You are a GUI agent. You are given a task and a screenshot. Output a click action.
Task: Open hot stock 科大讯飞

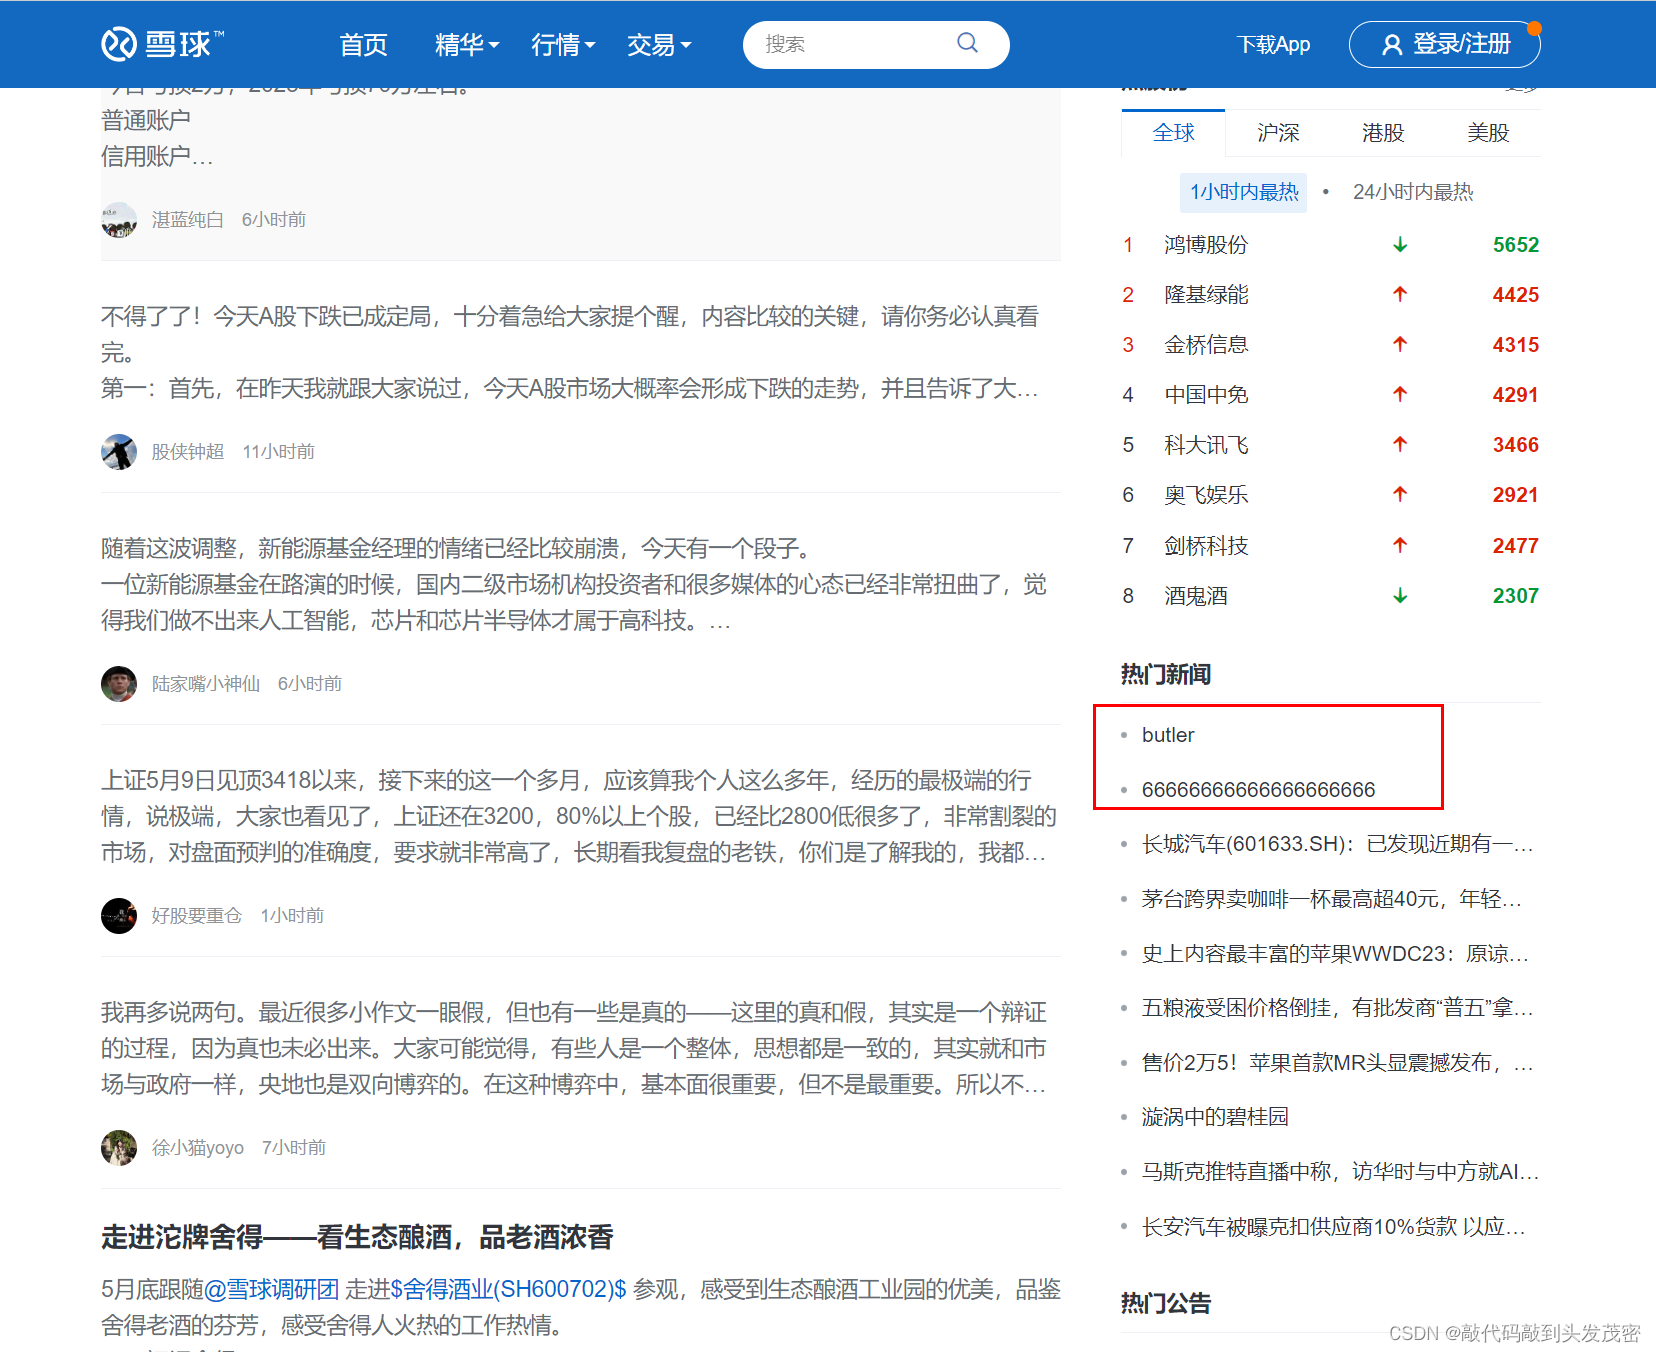pos(1206,445)
